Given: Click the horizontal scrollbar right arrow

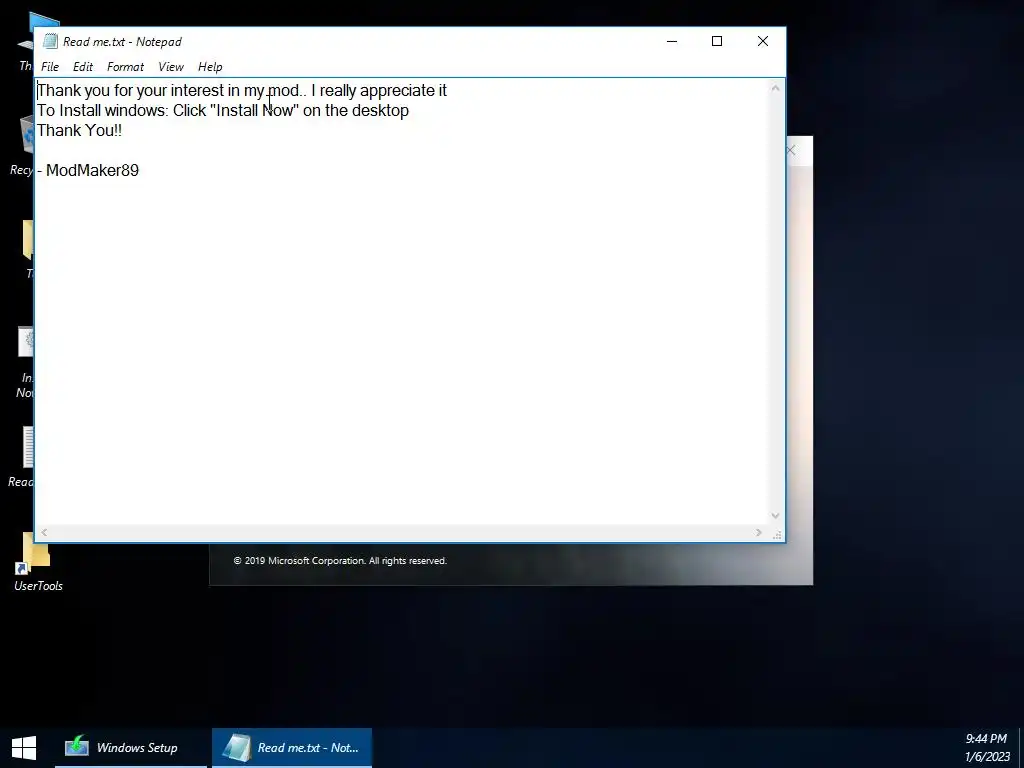Looking at the screenshot, I should pos(758,533).
